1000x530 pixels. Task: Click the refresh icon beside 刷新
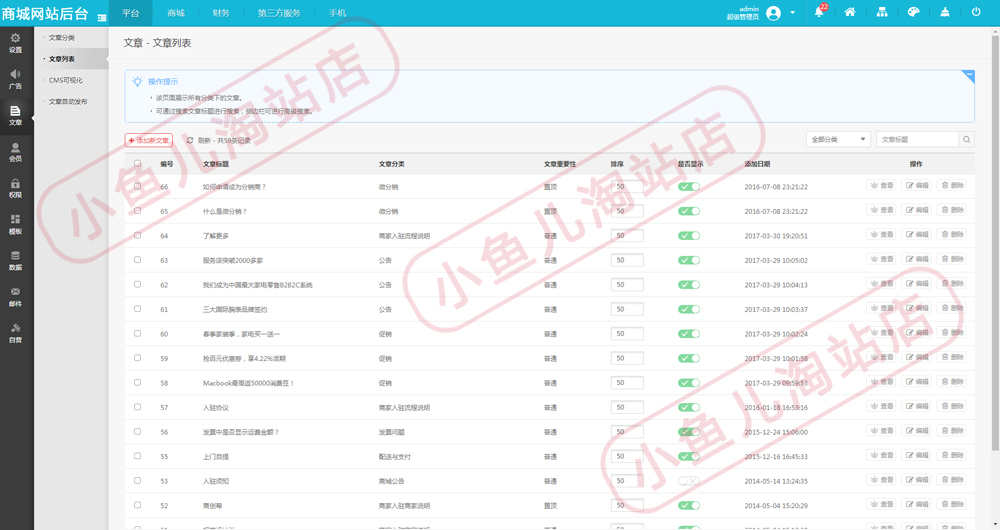[189, 140]
